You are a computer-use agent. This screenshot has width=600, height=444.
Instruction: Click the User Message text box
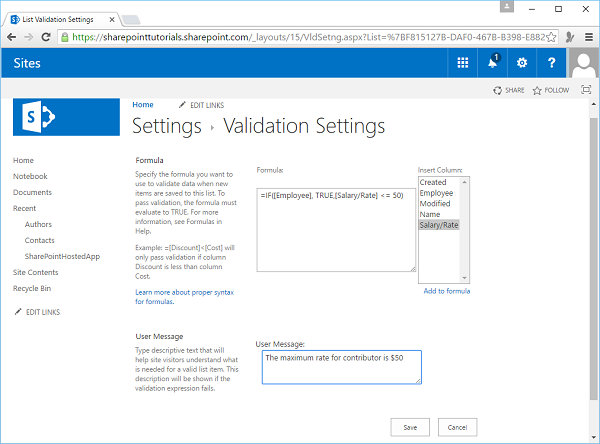click(338, 366)
